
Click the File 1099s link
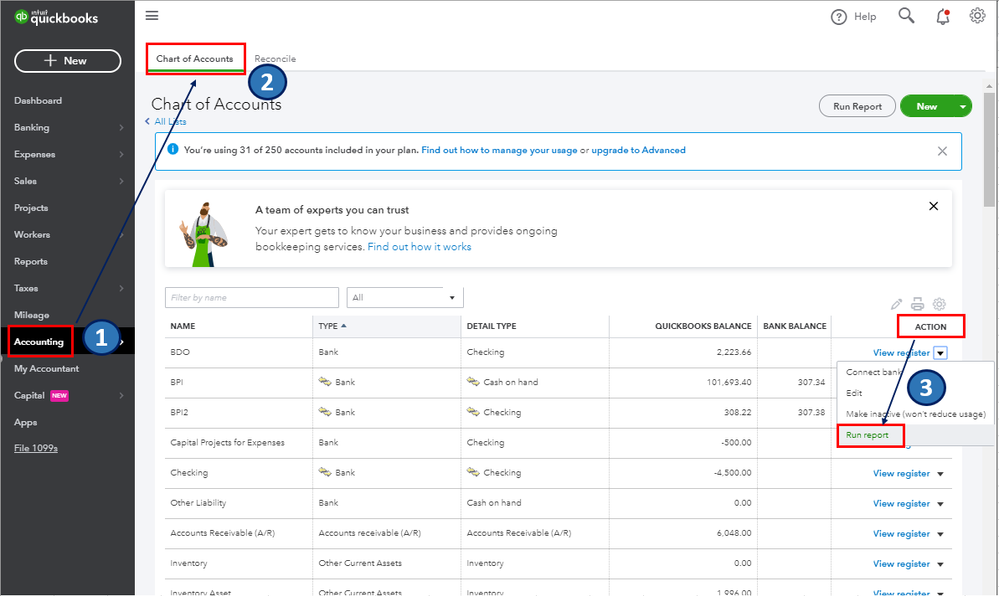[x=36, y=448]
